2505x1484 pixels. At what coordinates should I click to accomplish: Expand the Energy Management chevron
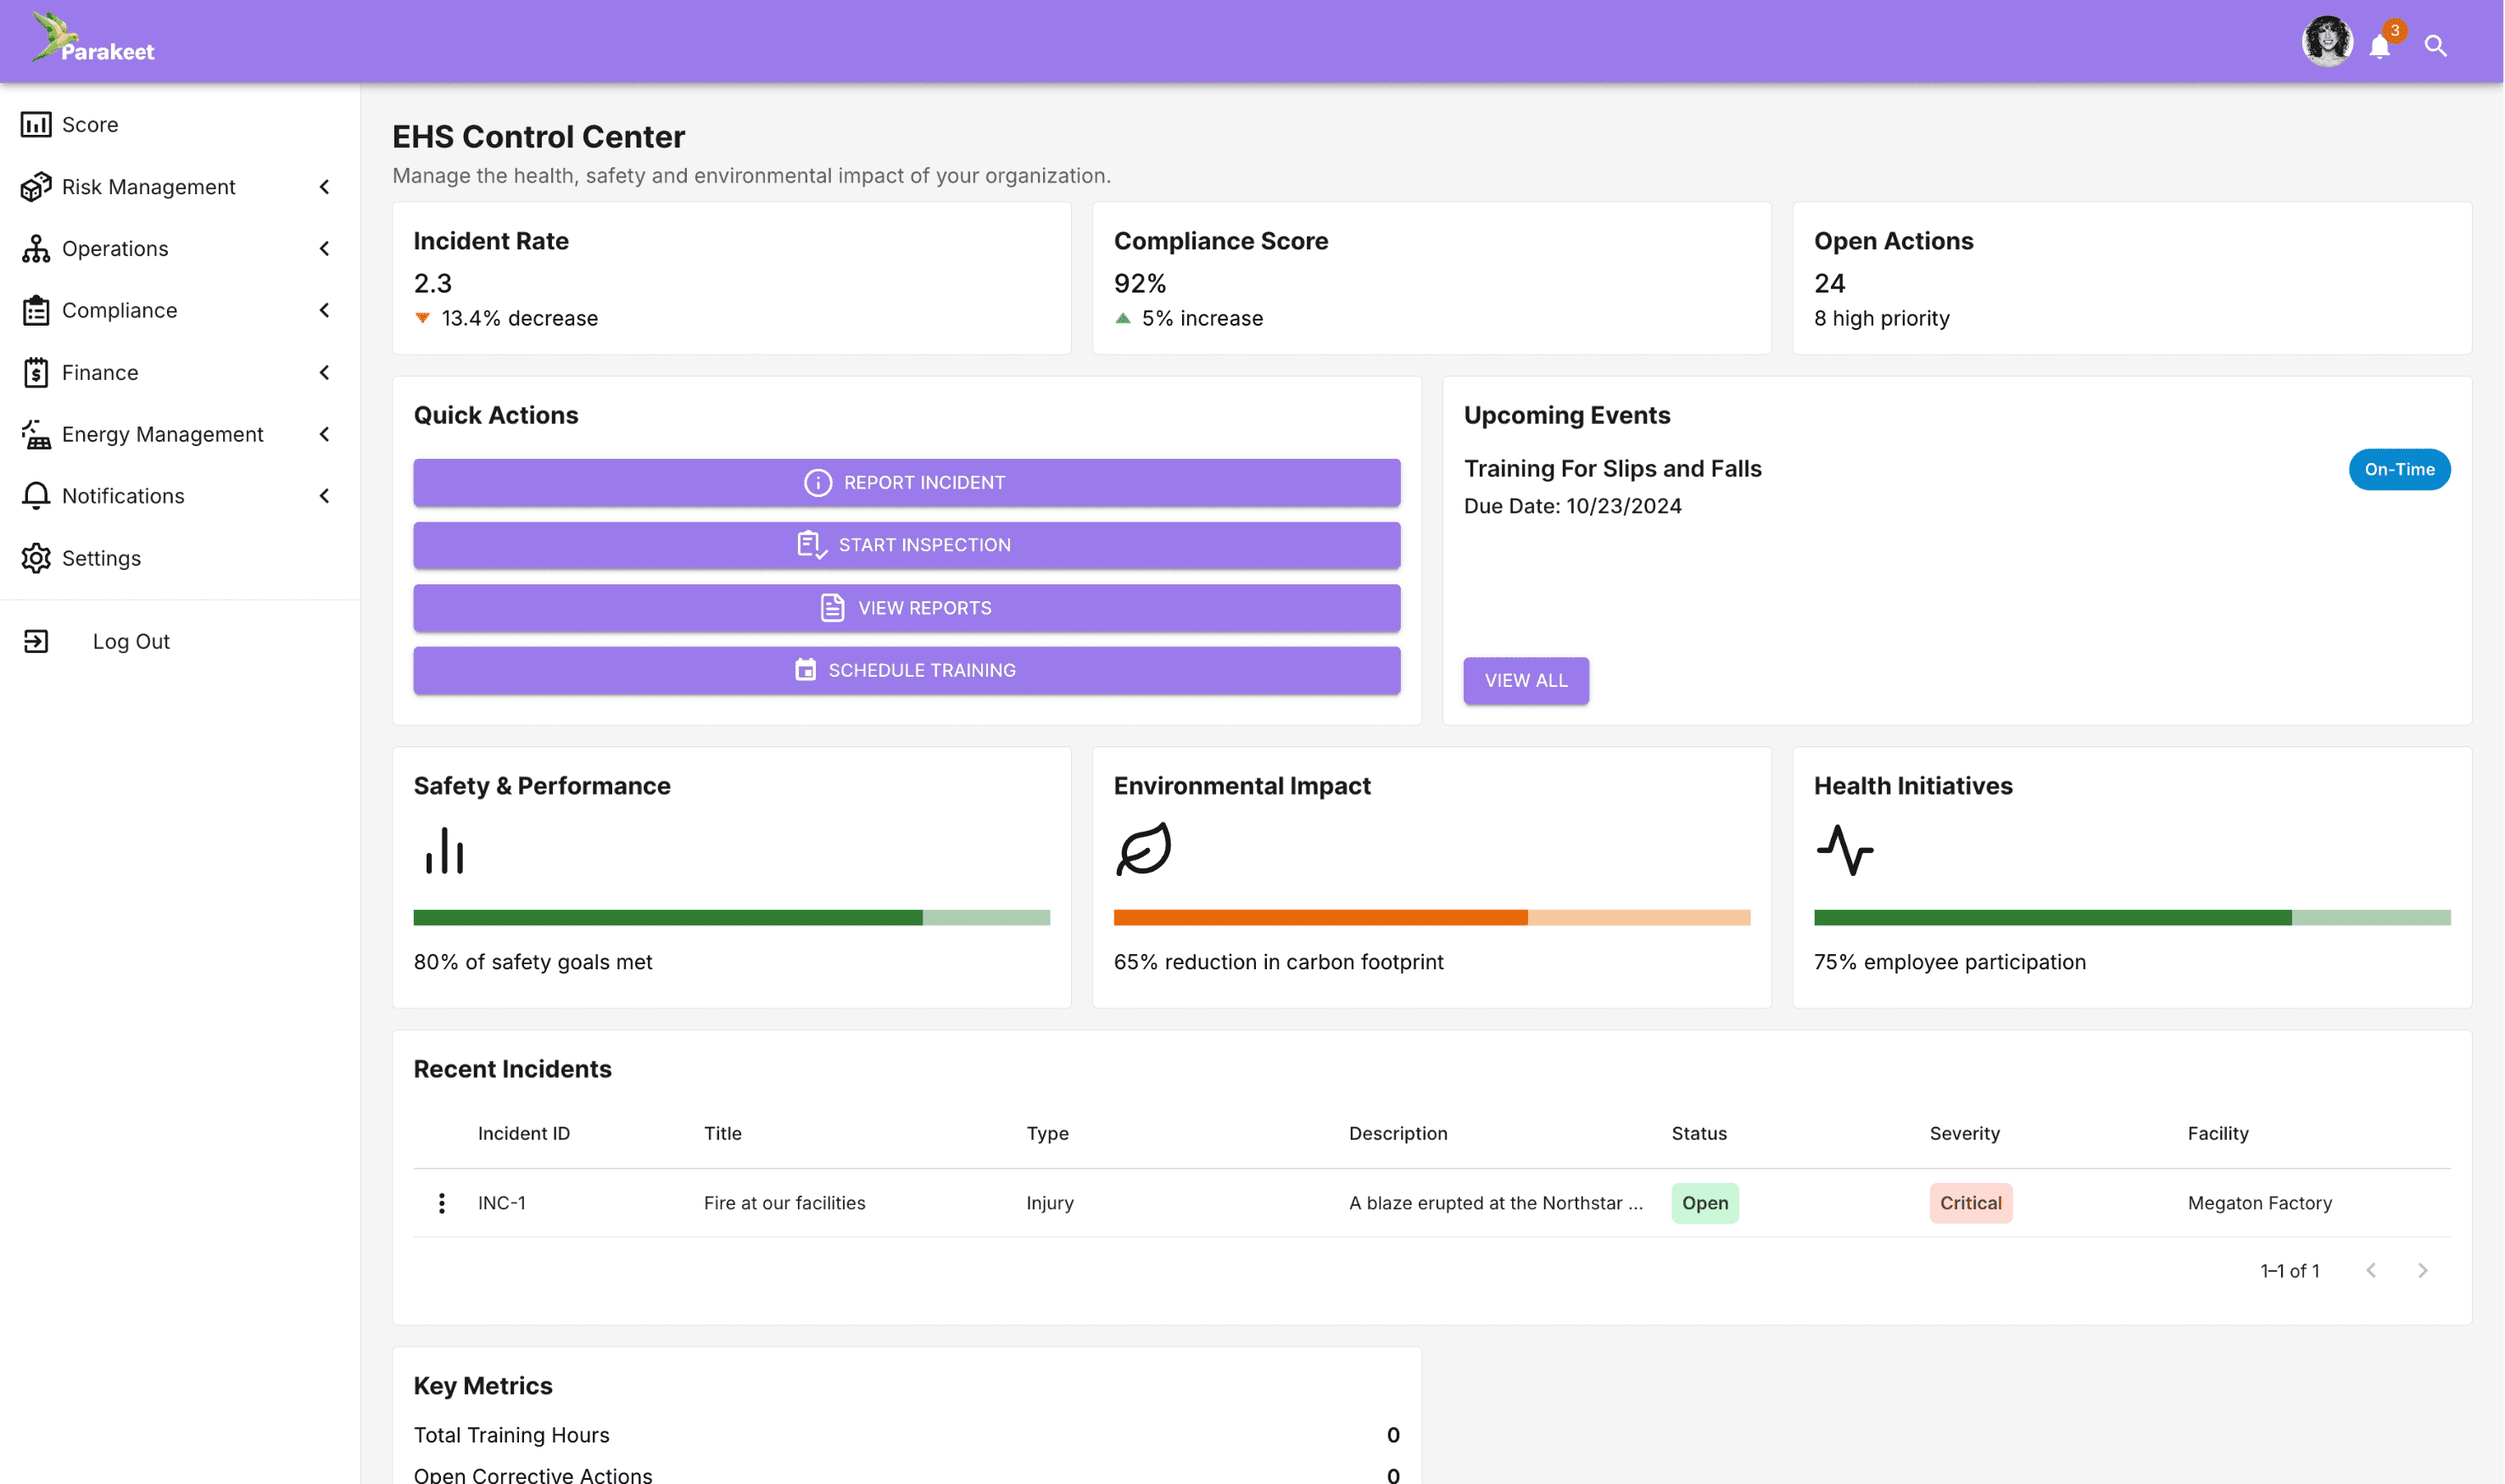click(x=324, y=435)
